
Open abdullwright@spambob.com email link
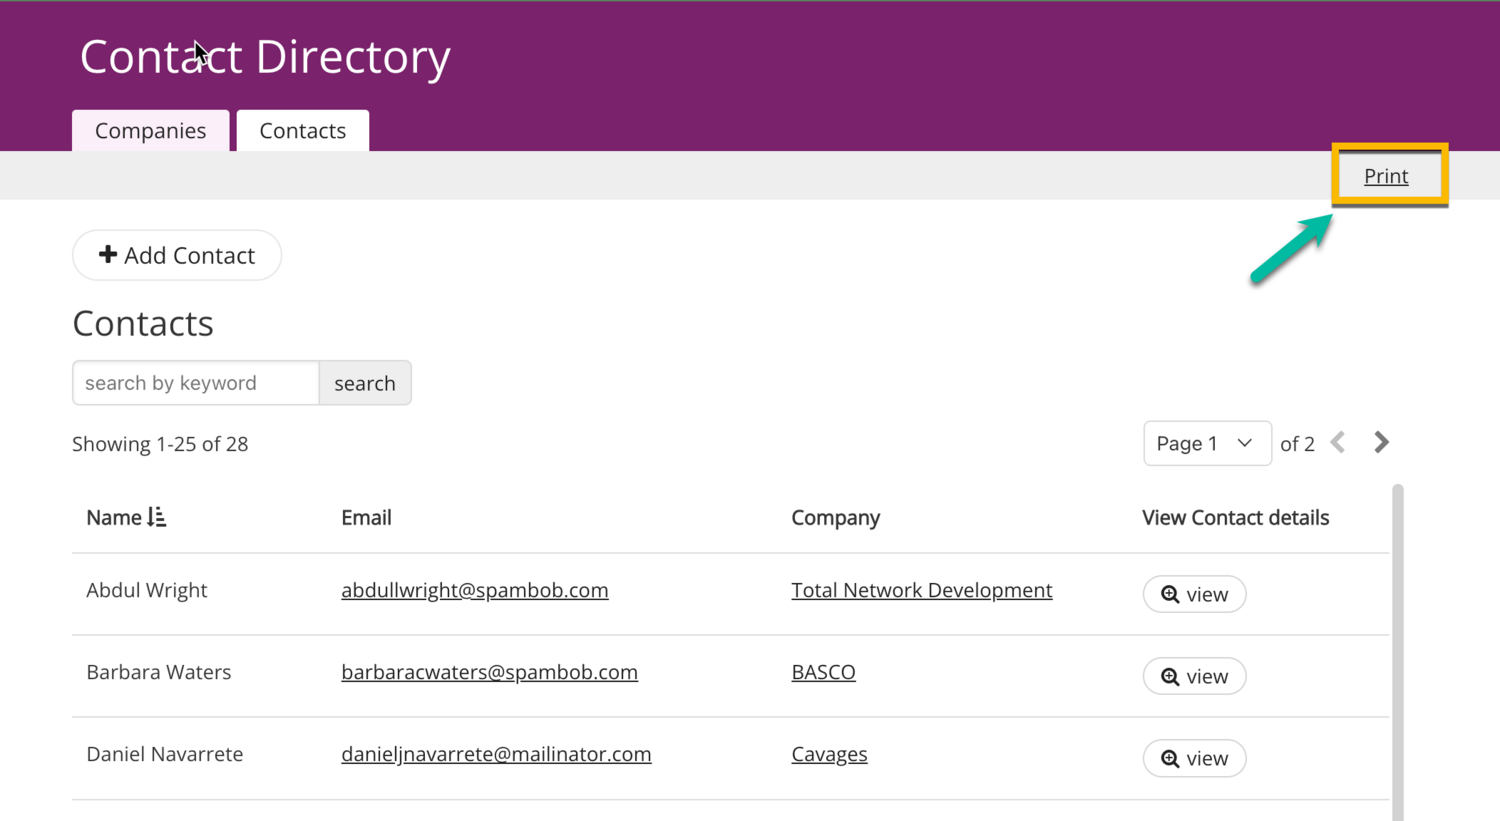pyautogui.click(x=474, y=590)
